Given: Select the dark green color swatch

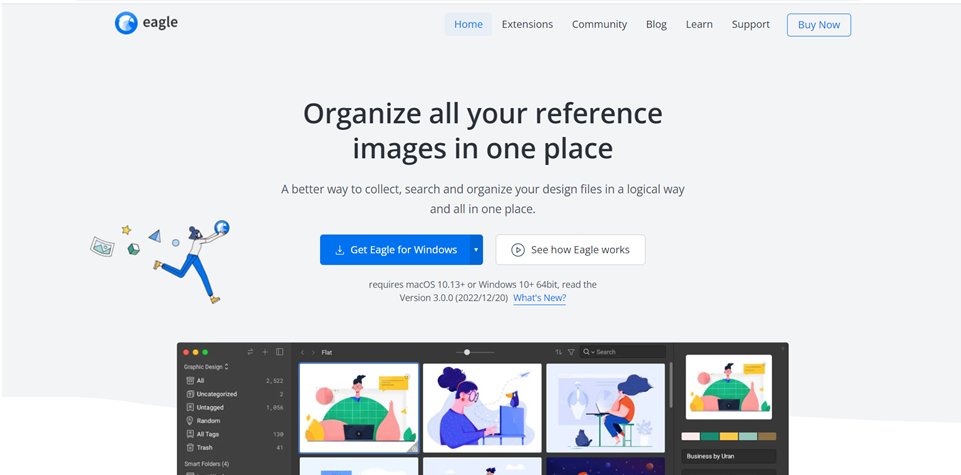Looking at the screenshot, I should click(710, 436).
